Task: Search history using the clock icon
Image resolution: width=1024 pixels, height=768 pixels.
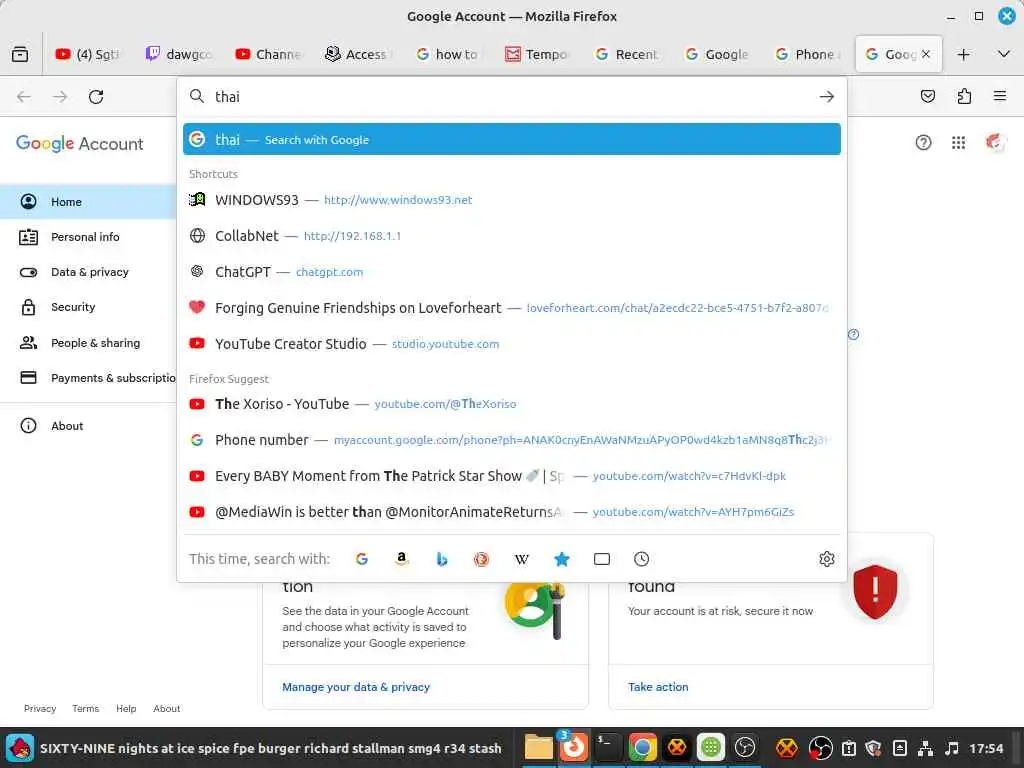Action: click(641, 559)
